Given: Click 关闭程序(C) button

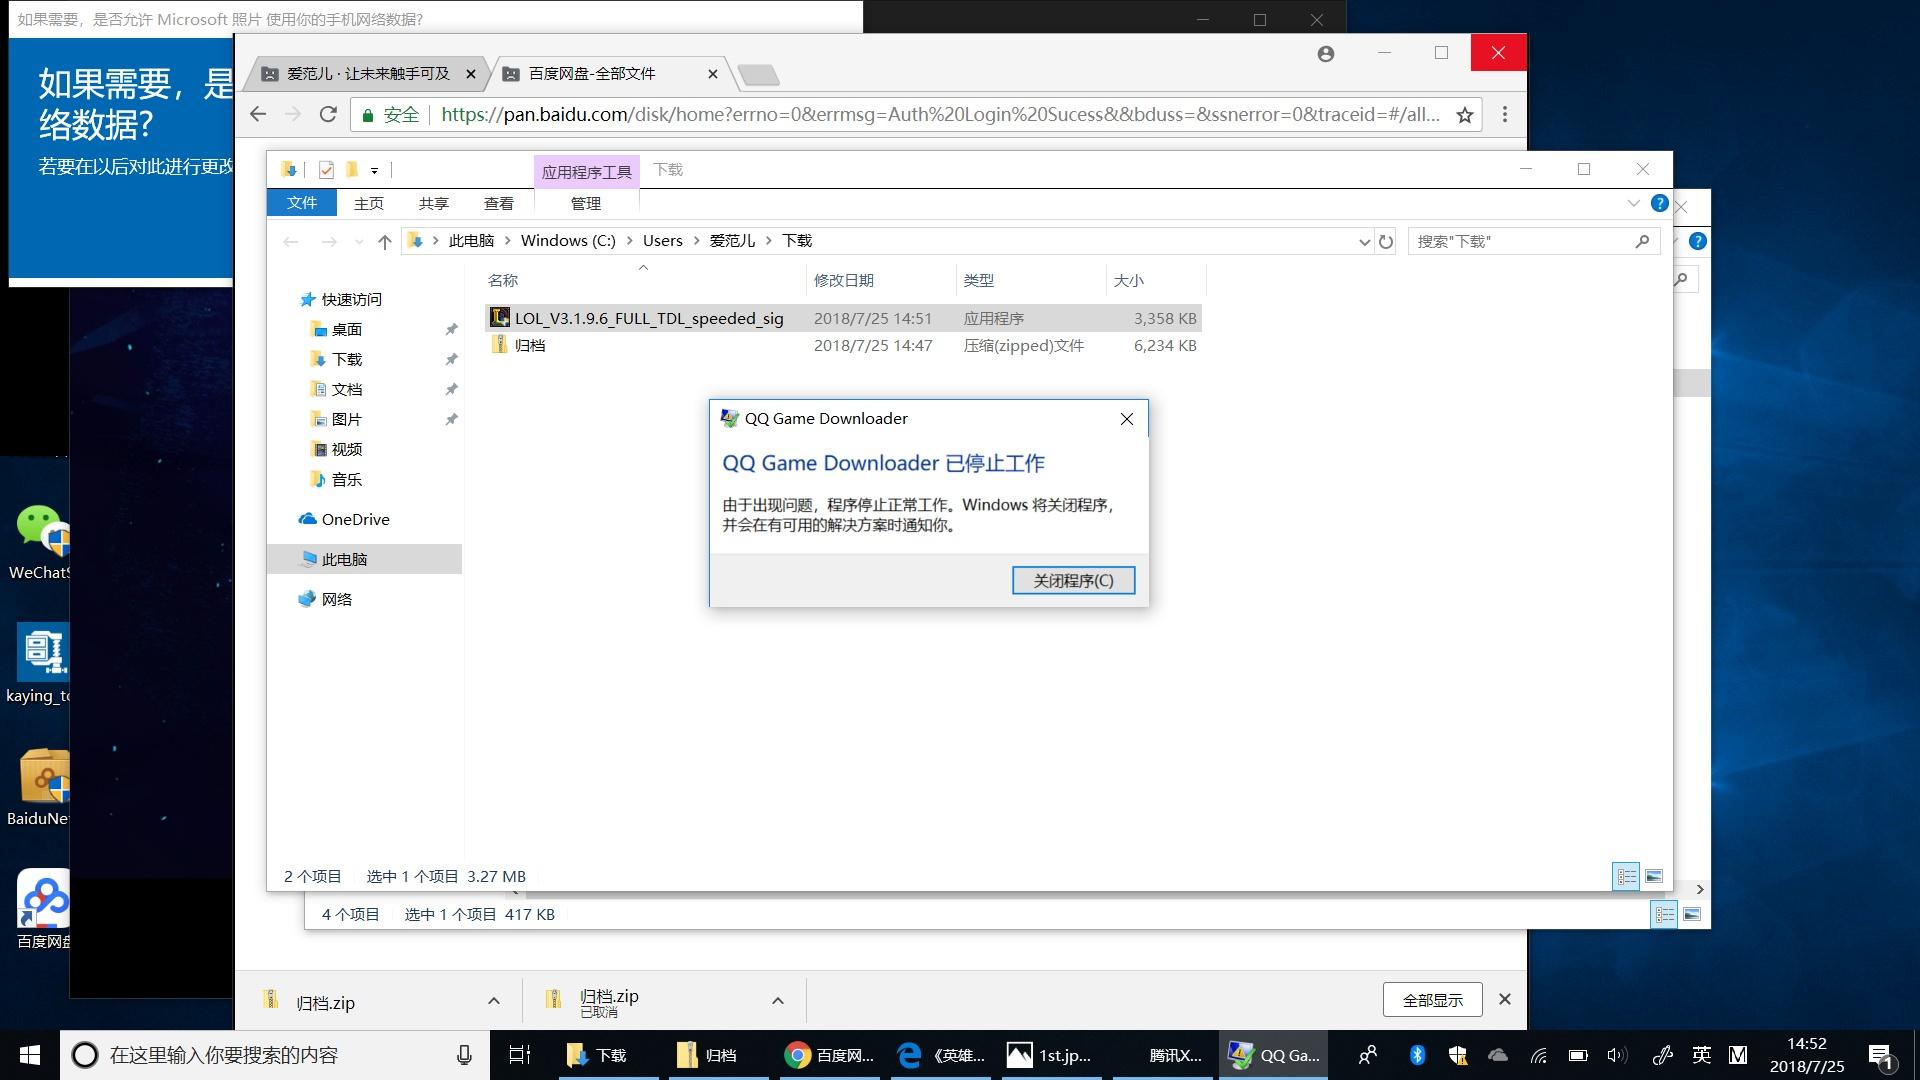Looking at the screenshot, I should [1073, 580].
